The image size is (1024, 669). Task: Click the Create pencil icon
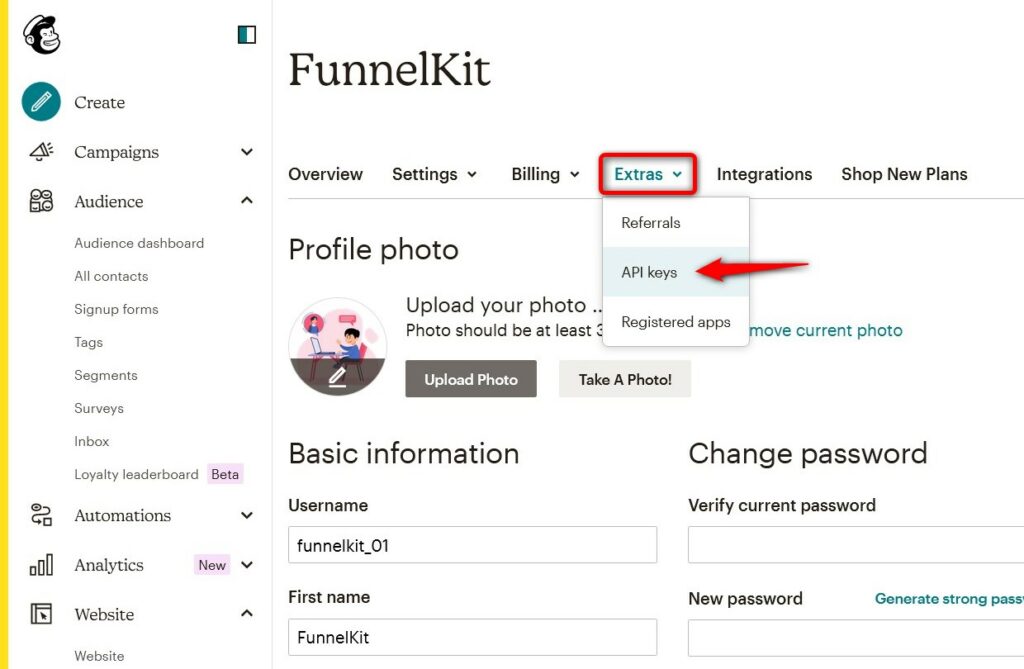[41, 102]
